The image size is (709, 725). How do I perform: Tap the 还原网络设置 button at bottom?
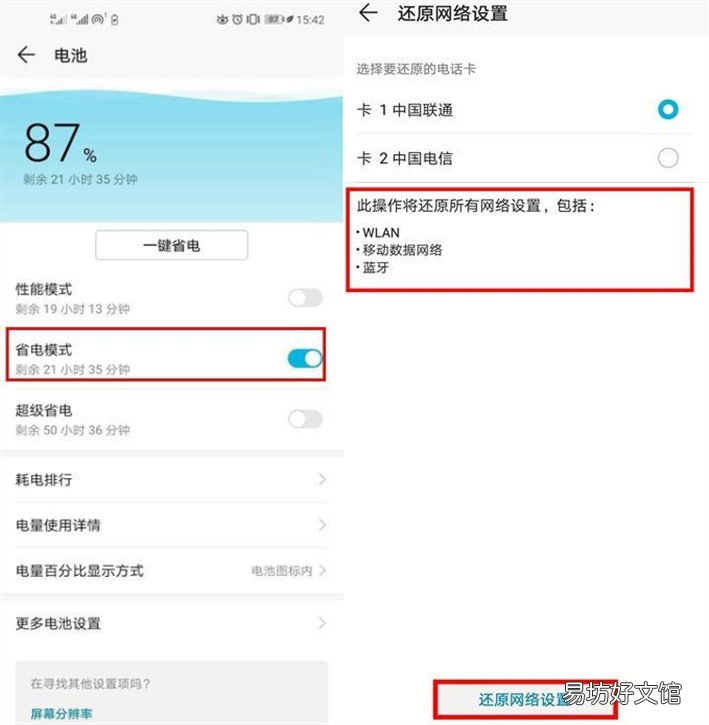pyautogui.click(x=525, y=700)
